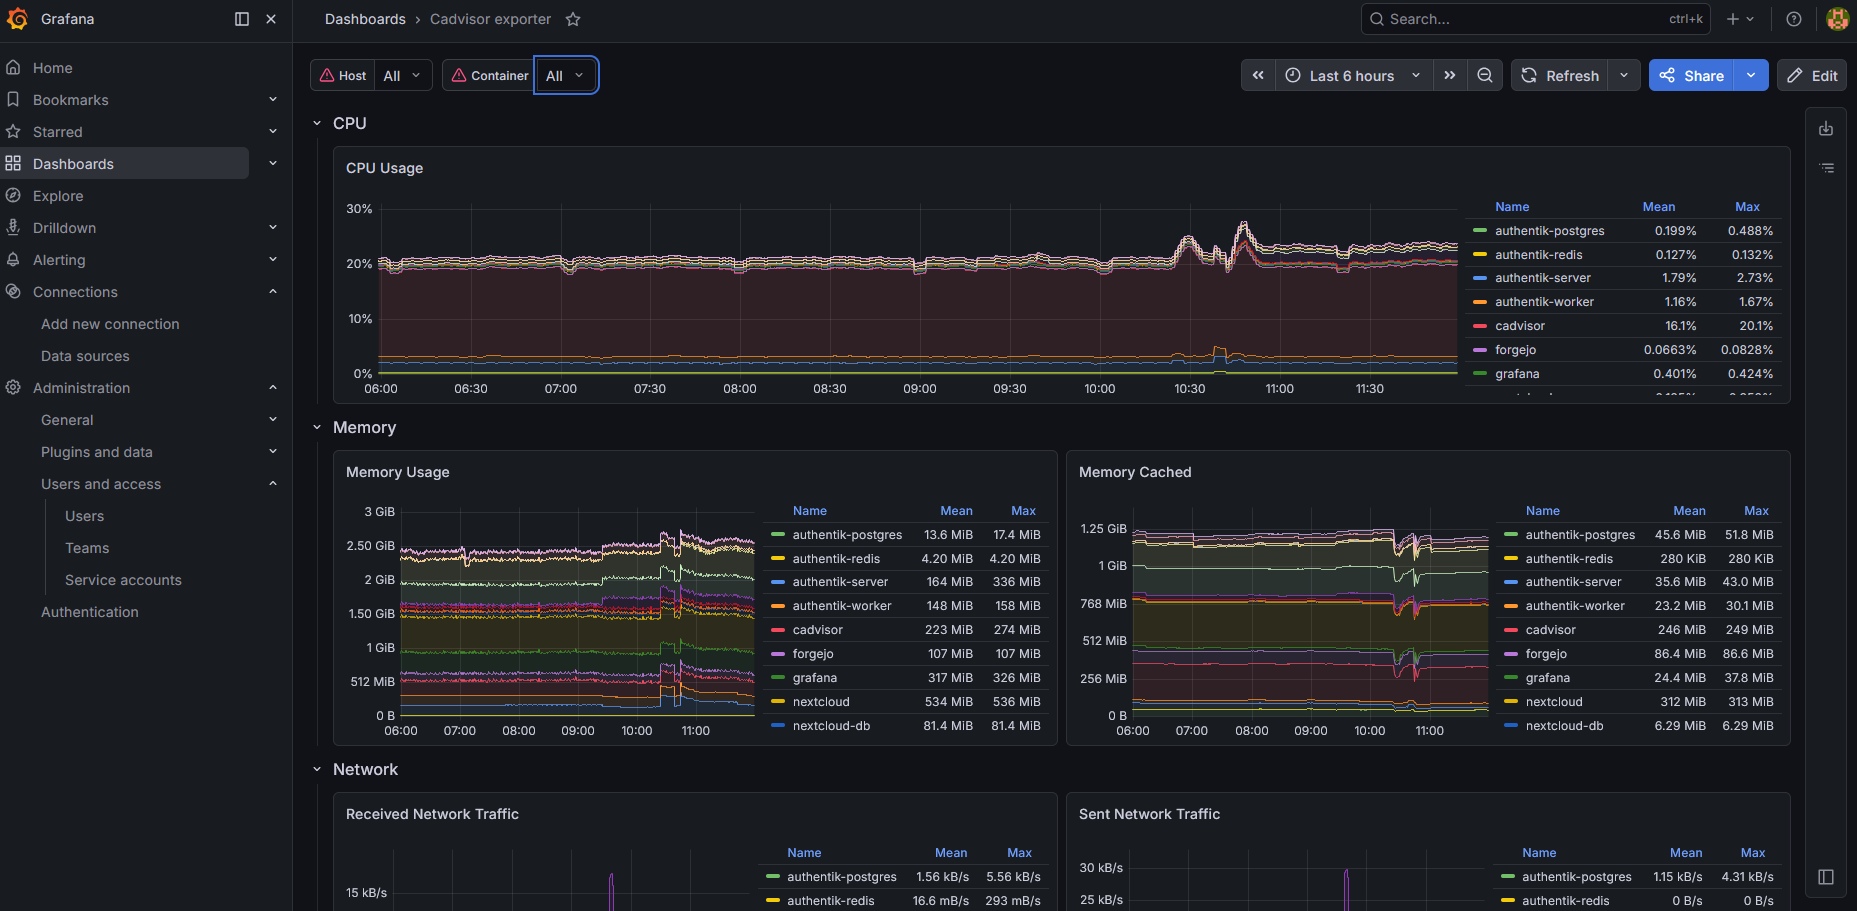
Task: Click the Container variable warning icon
Action: coord(459,75)
